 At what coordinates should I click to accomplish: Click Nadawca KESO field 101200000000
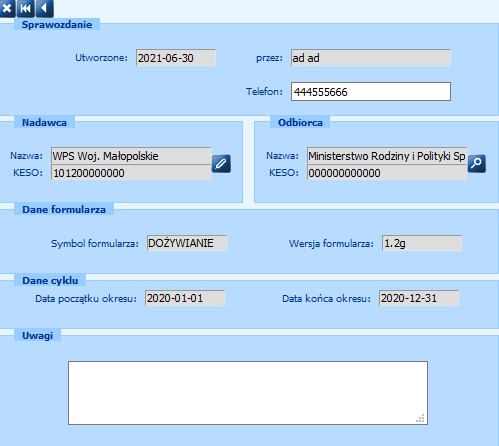(131, 173)
